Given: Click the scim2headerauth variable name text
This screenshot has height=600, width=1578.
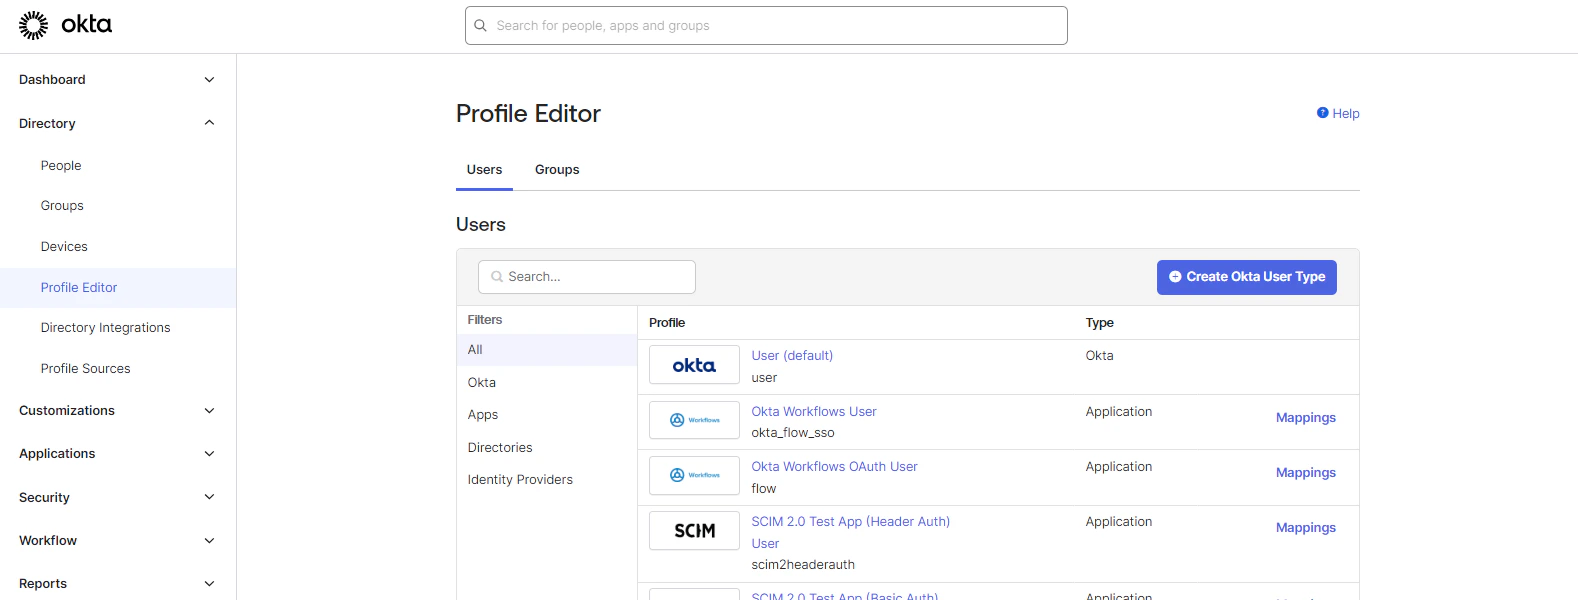Looking at the screenshot, I should tap(803, 565).
